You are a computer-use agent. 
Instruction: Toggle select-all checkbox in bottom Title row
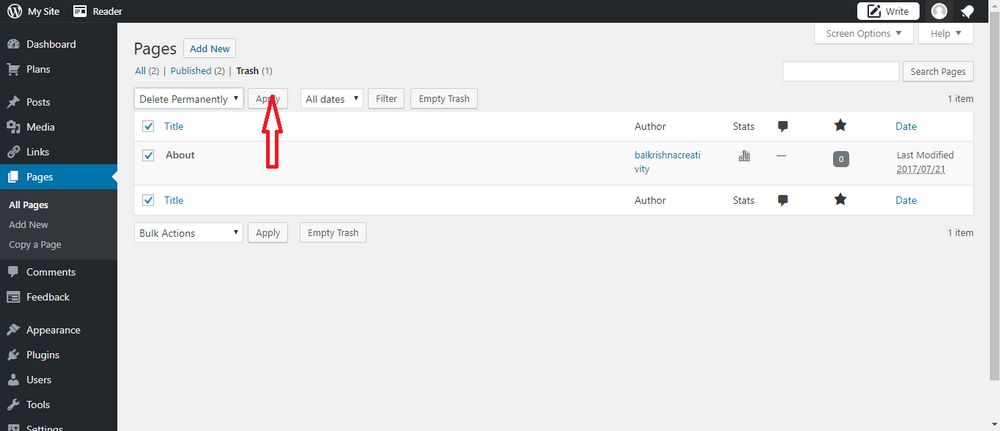pos(149,200)
